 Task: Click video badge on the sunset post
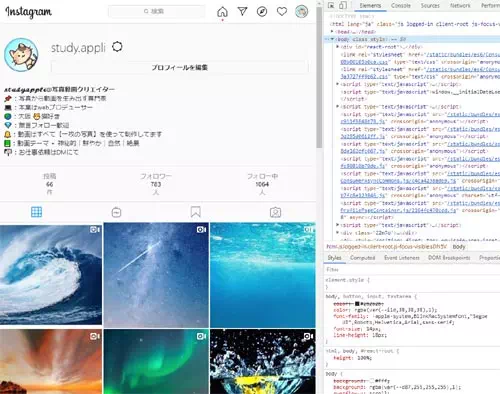coord(95,336)
